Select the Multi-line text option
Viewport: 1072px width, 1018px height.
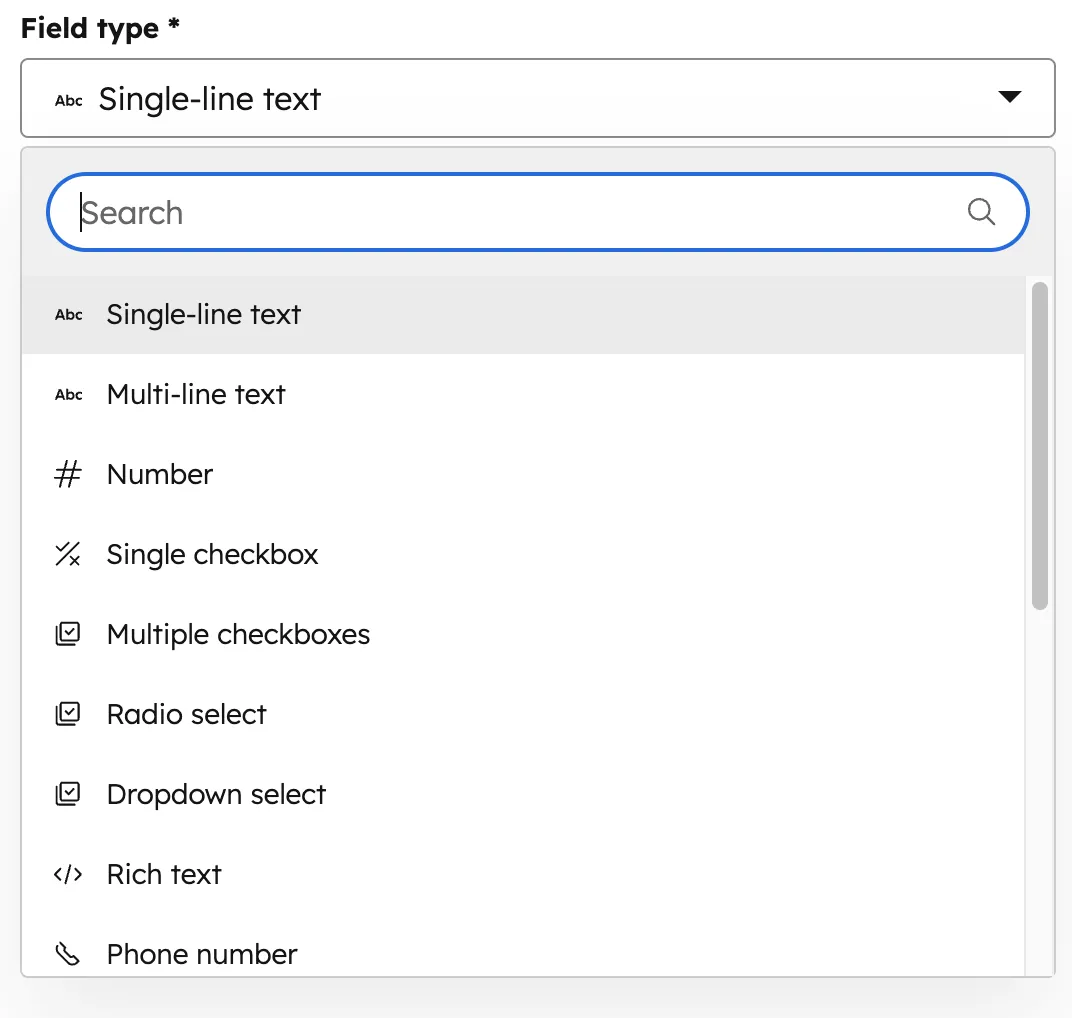click(196, 394)
